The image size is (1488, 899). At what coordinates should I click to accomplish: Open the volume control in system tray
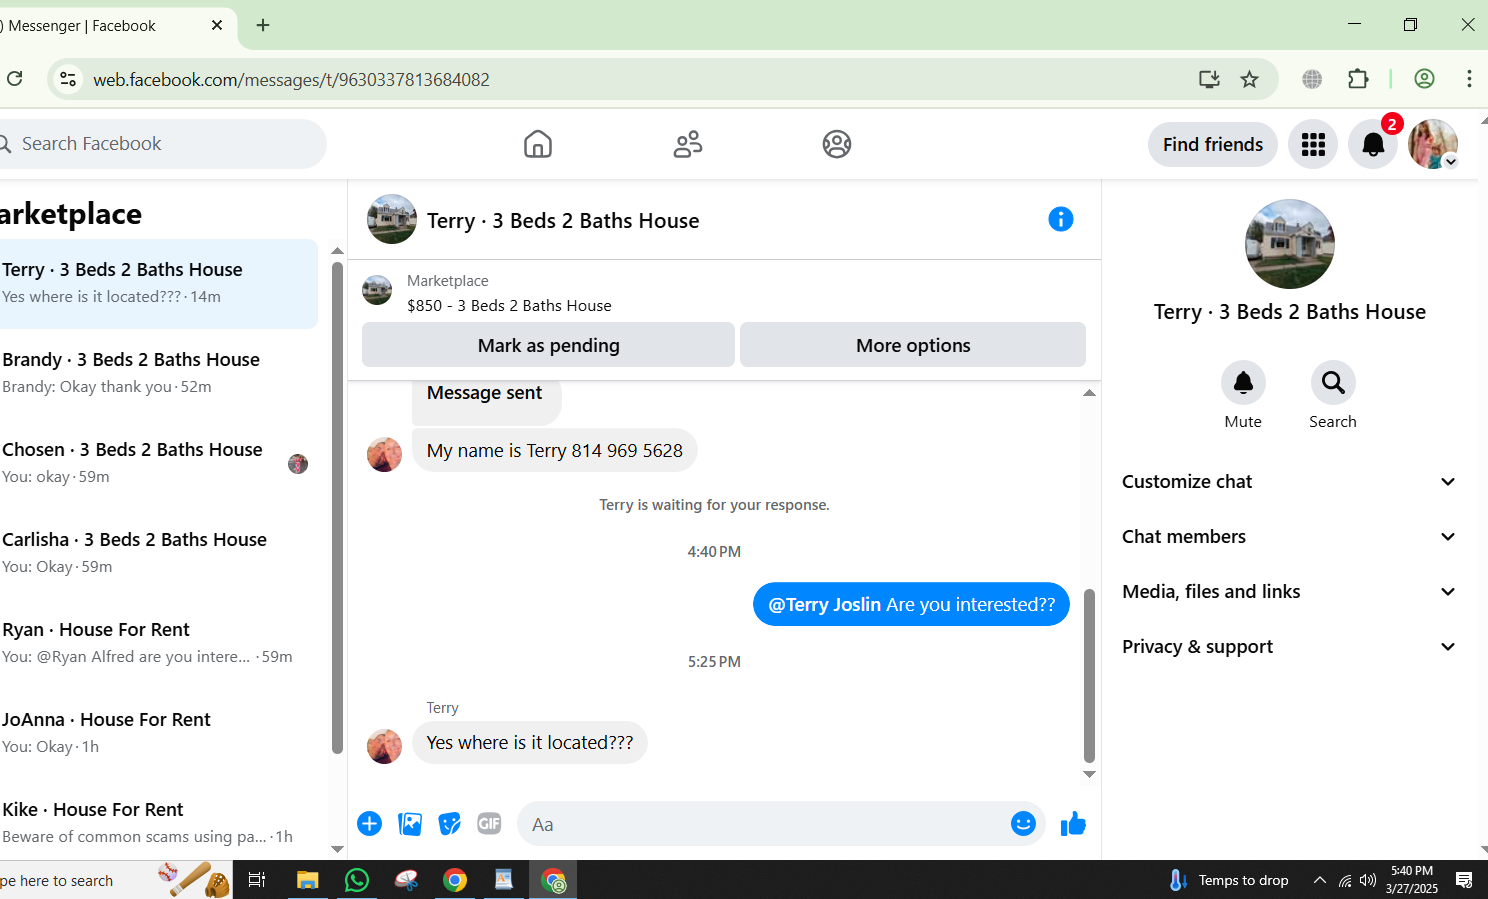1367,880
